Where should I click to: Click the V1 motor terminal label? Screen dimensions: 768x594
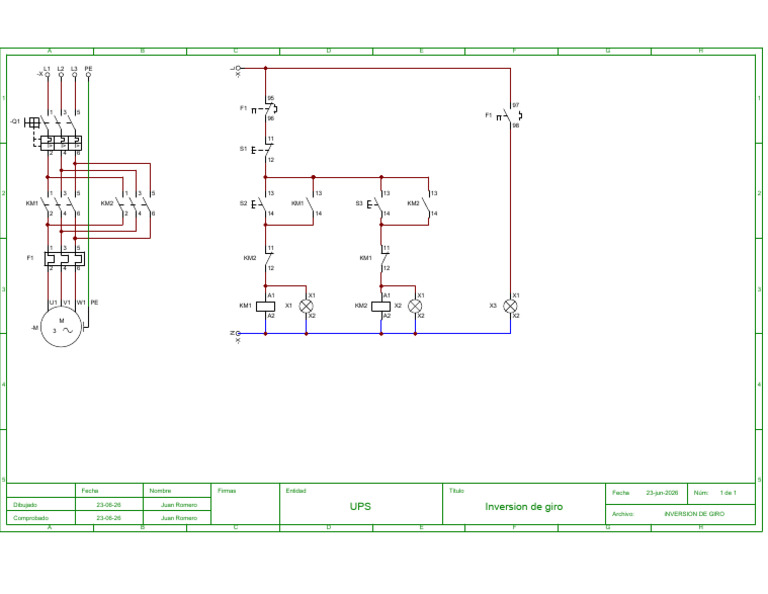coord(67,303)
